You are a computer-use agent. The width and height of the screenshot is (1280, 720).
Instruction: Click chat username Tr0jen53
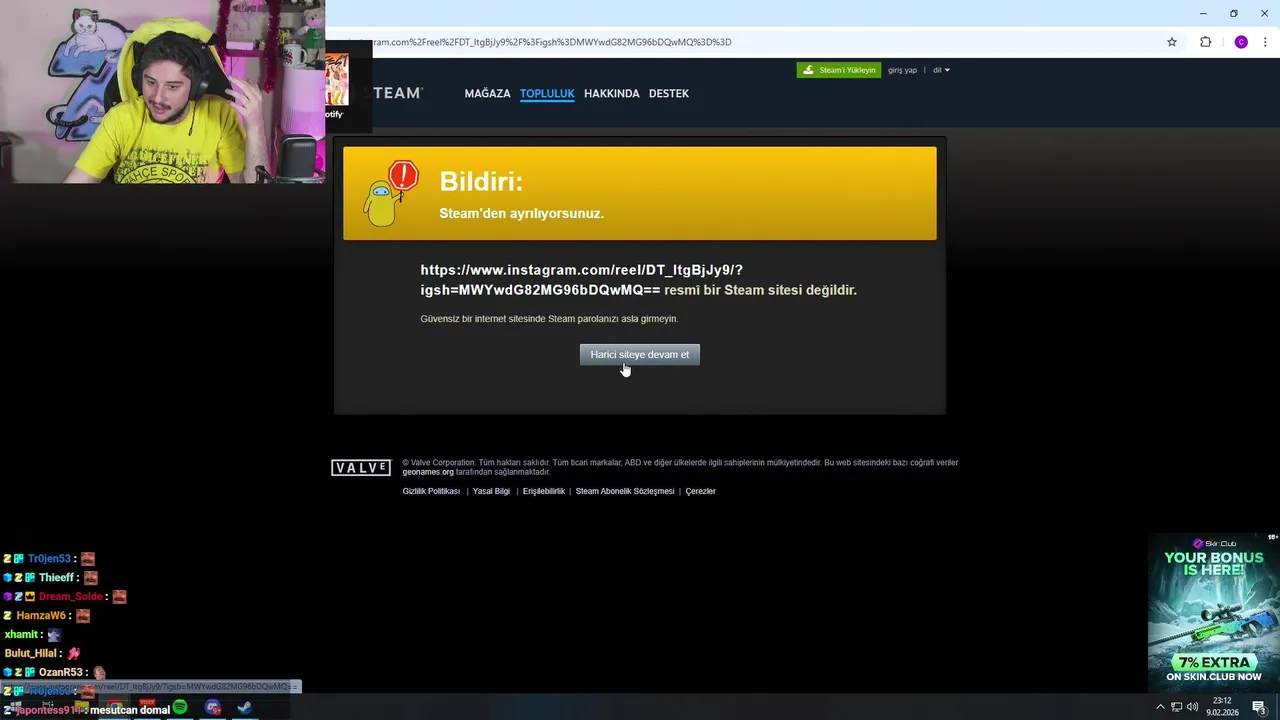tap(49, 559)
